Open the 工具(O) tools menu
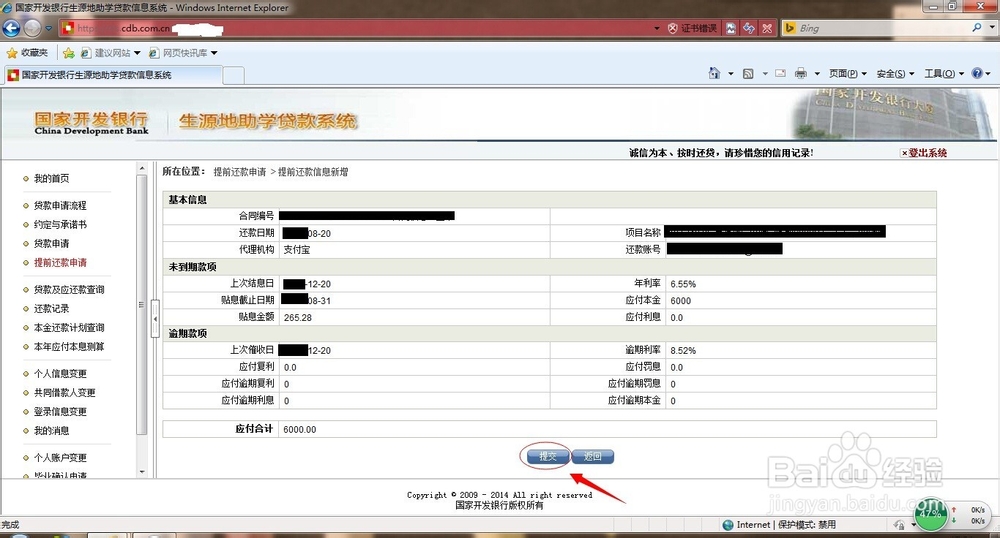 945,74
